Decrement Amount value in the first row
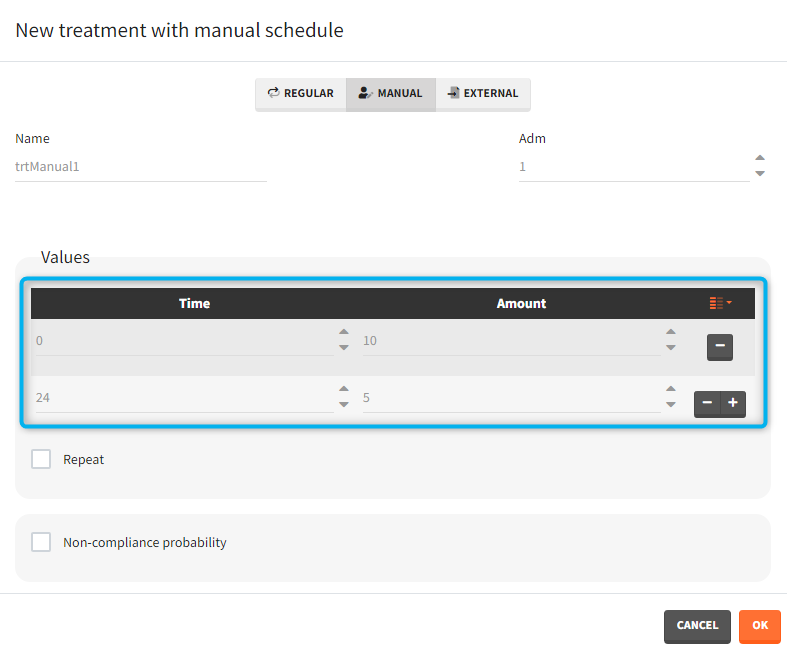Screen dimensions: 787x652 (671, 348)
